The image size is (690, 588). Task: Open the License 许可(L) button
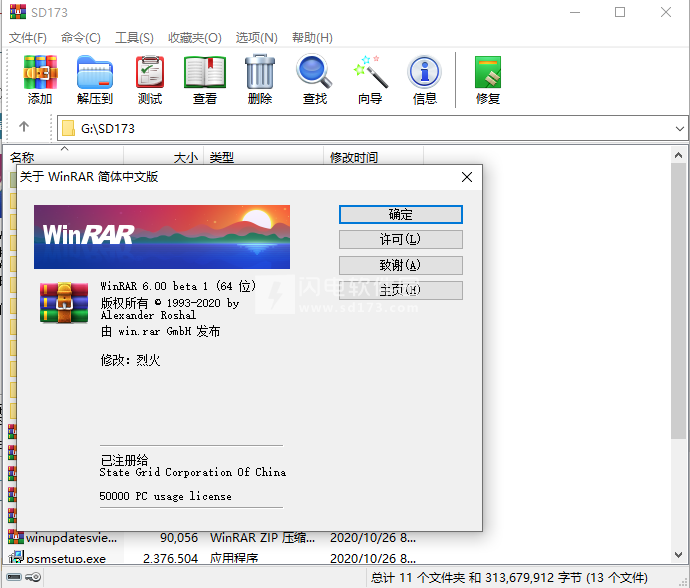pos(400,239)
